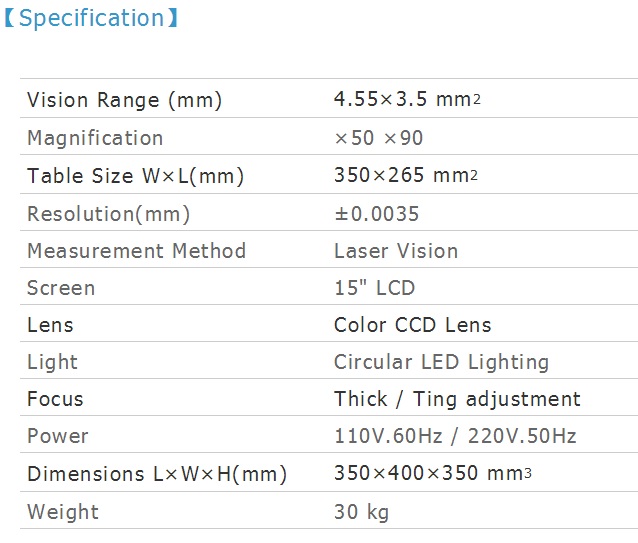This screenshot has height=543, width=638.
Task: Click the 30 kg weight value
Action: point(361,512)
